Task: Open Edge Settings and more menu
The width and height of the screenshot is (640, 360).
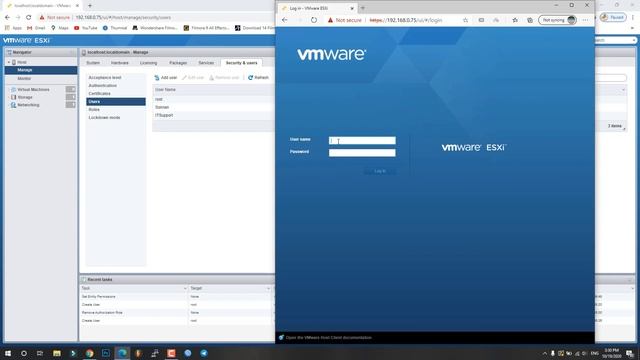Action: pyautogui.click(x=585, y=20)
